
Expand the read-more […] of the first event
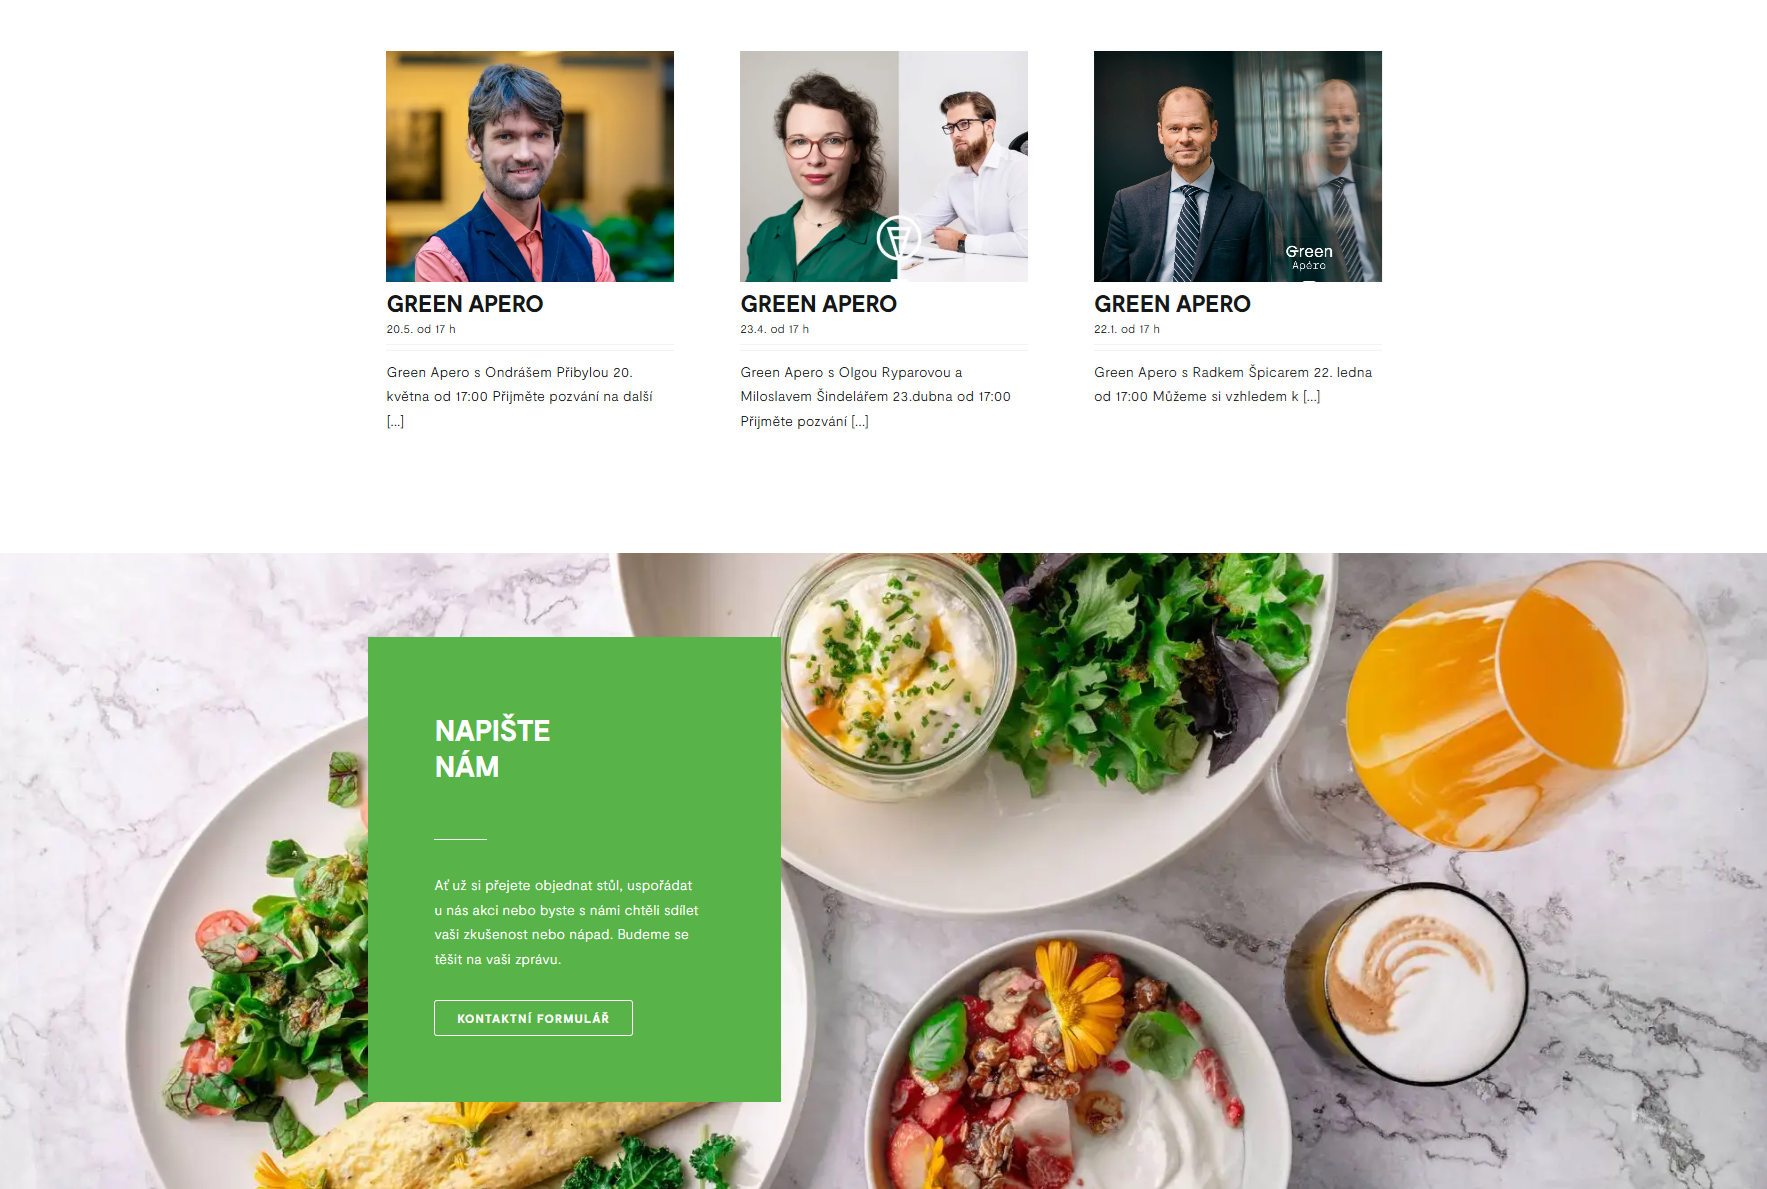395,421
